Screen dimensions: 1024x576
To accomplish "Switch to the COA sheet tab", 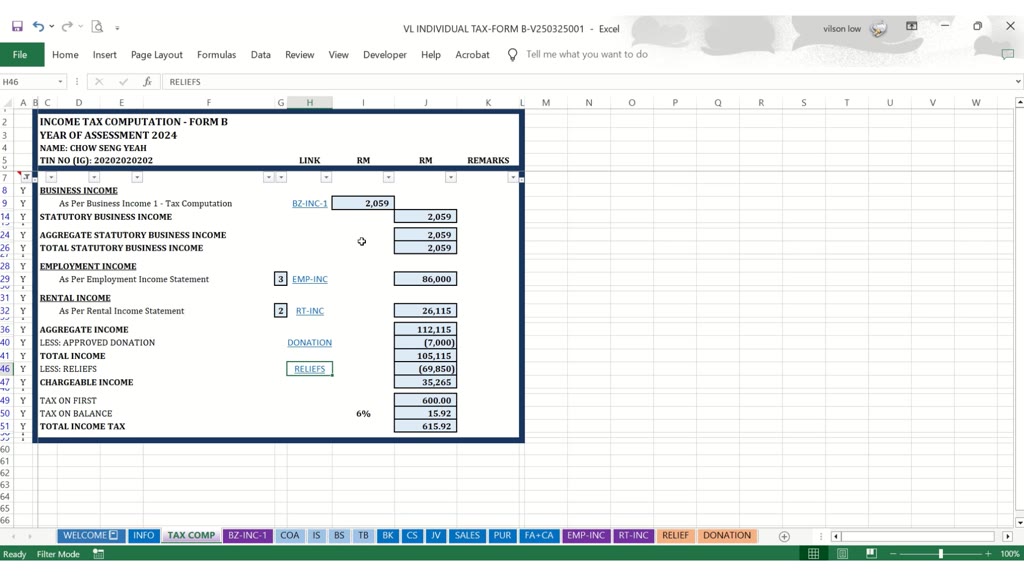I will (289, 536).
